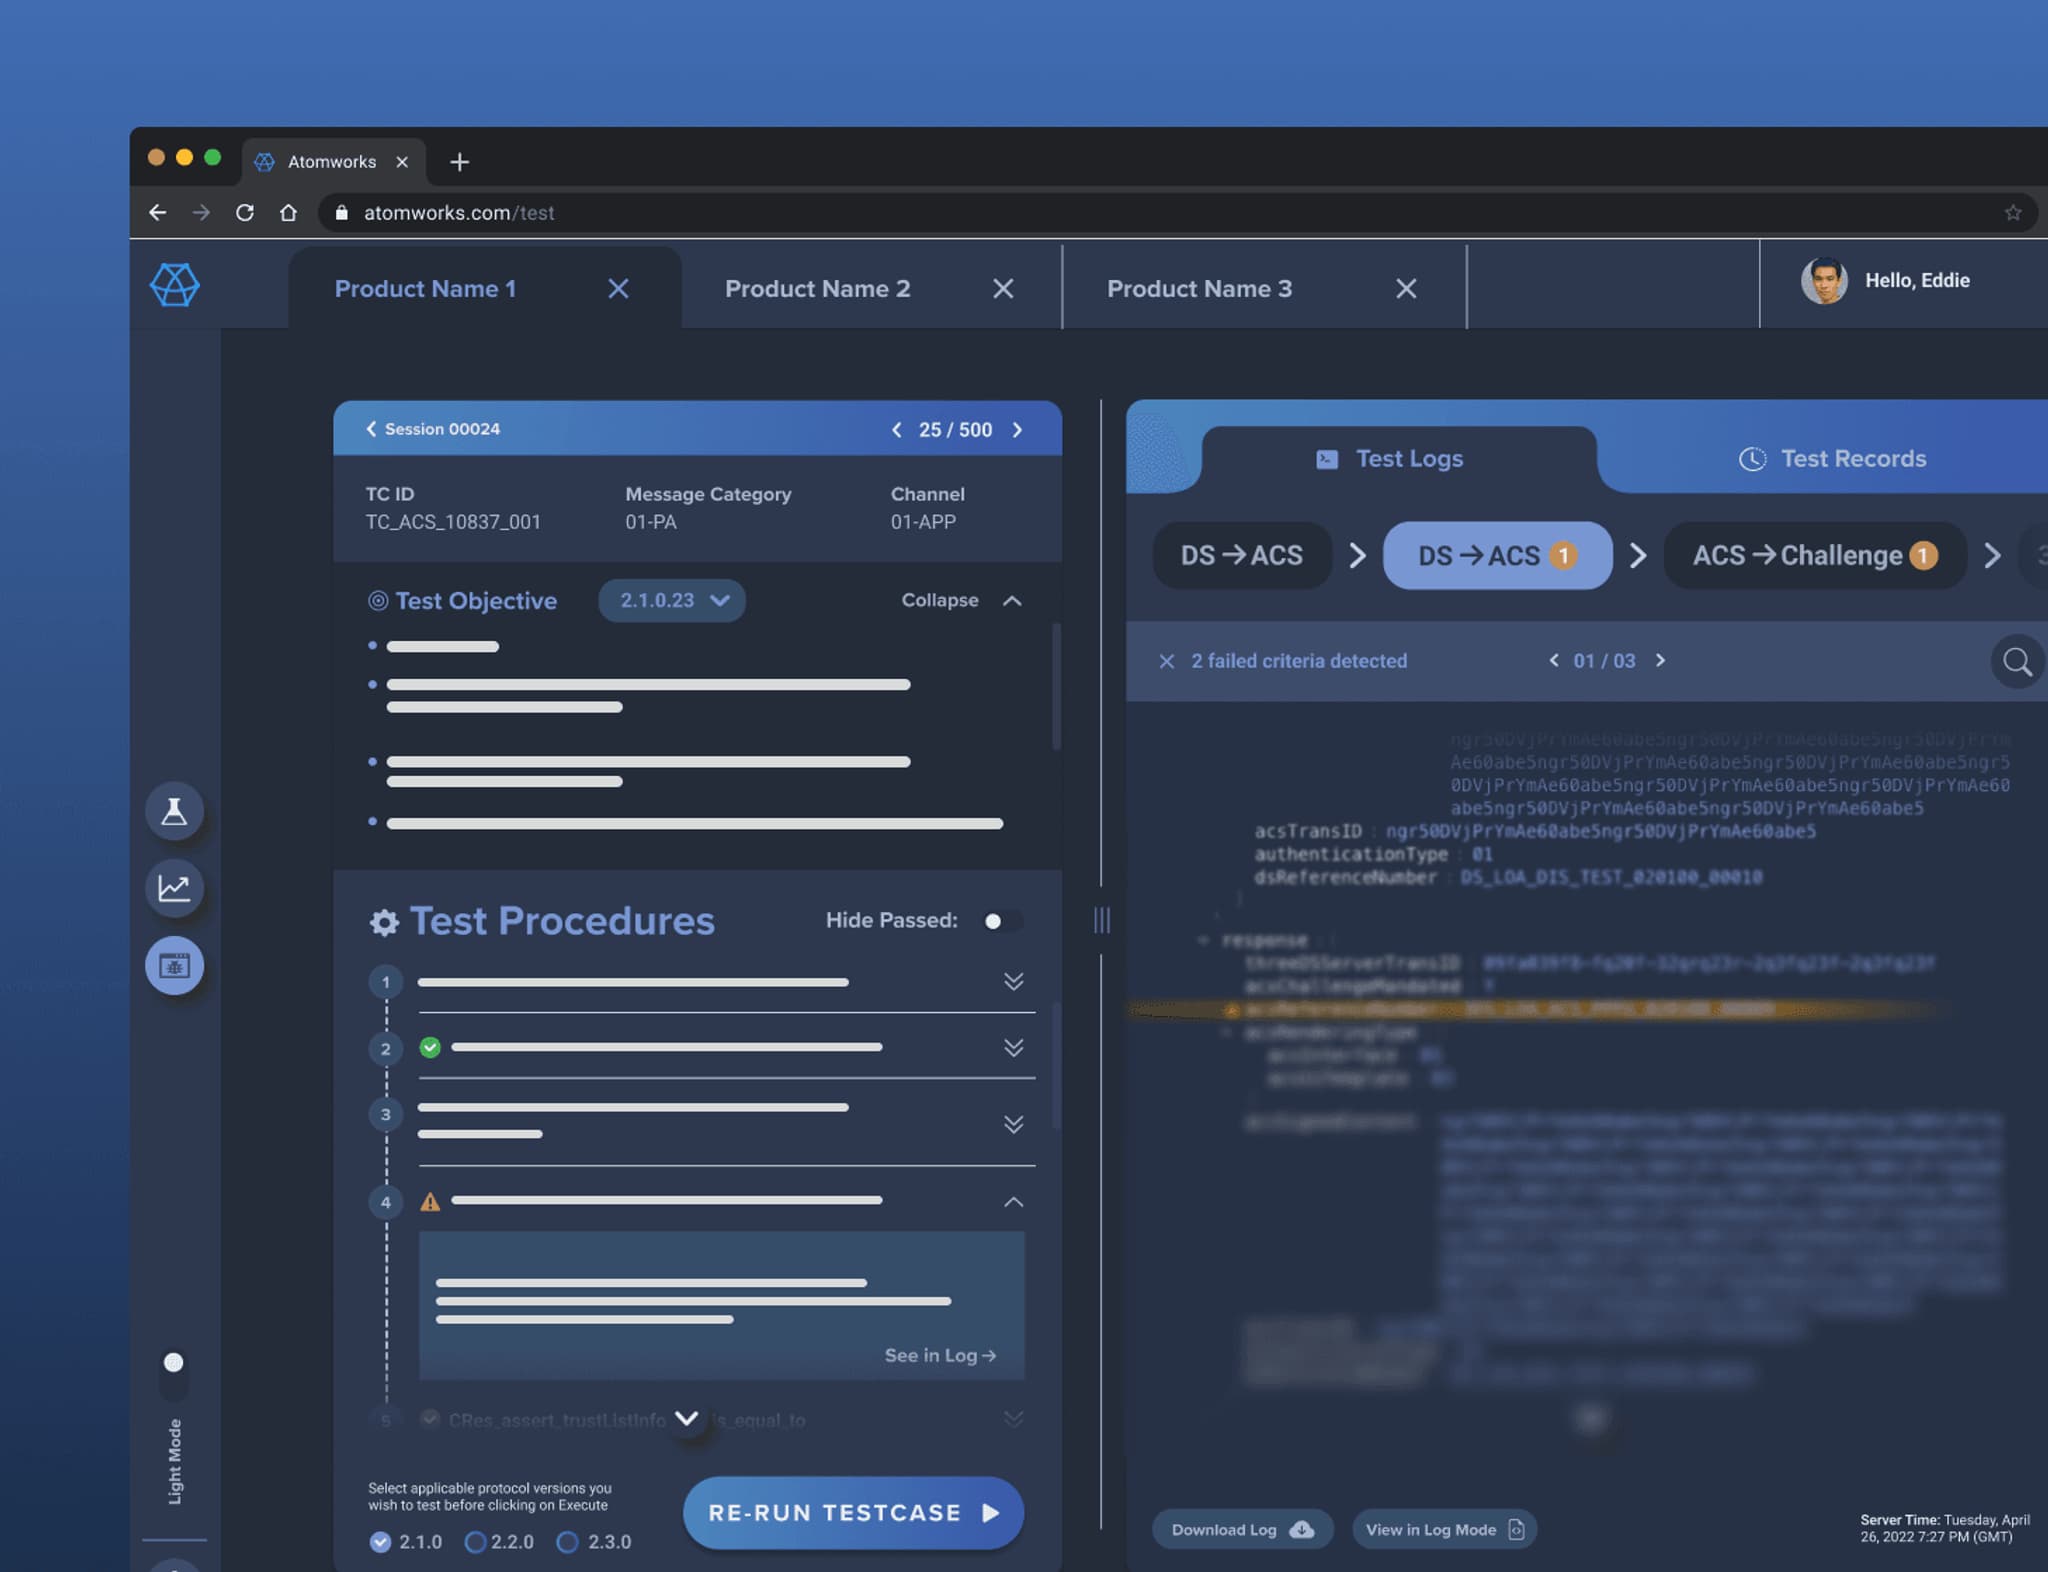
Task: Expand test procedure step 1
Action: [x=1013, y=982]
